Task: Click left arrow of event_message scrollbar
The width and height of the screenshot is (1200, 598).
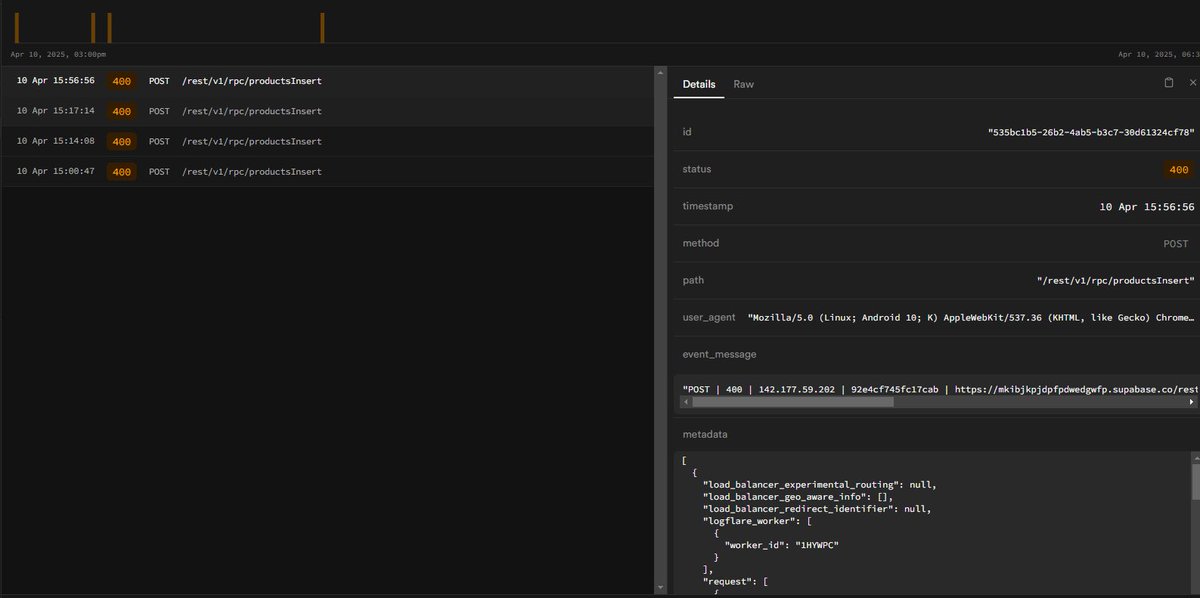Action: (685, 402)
